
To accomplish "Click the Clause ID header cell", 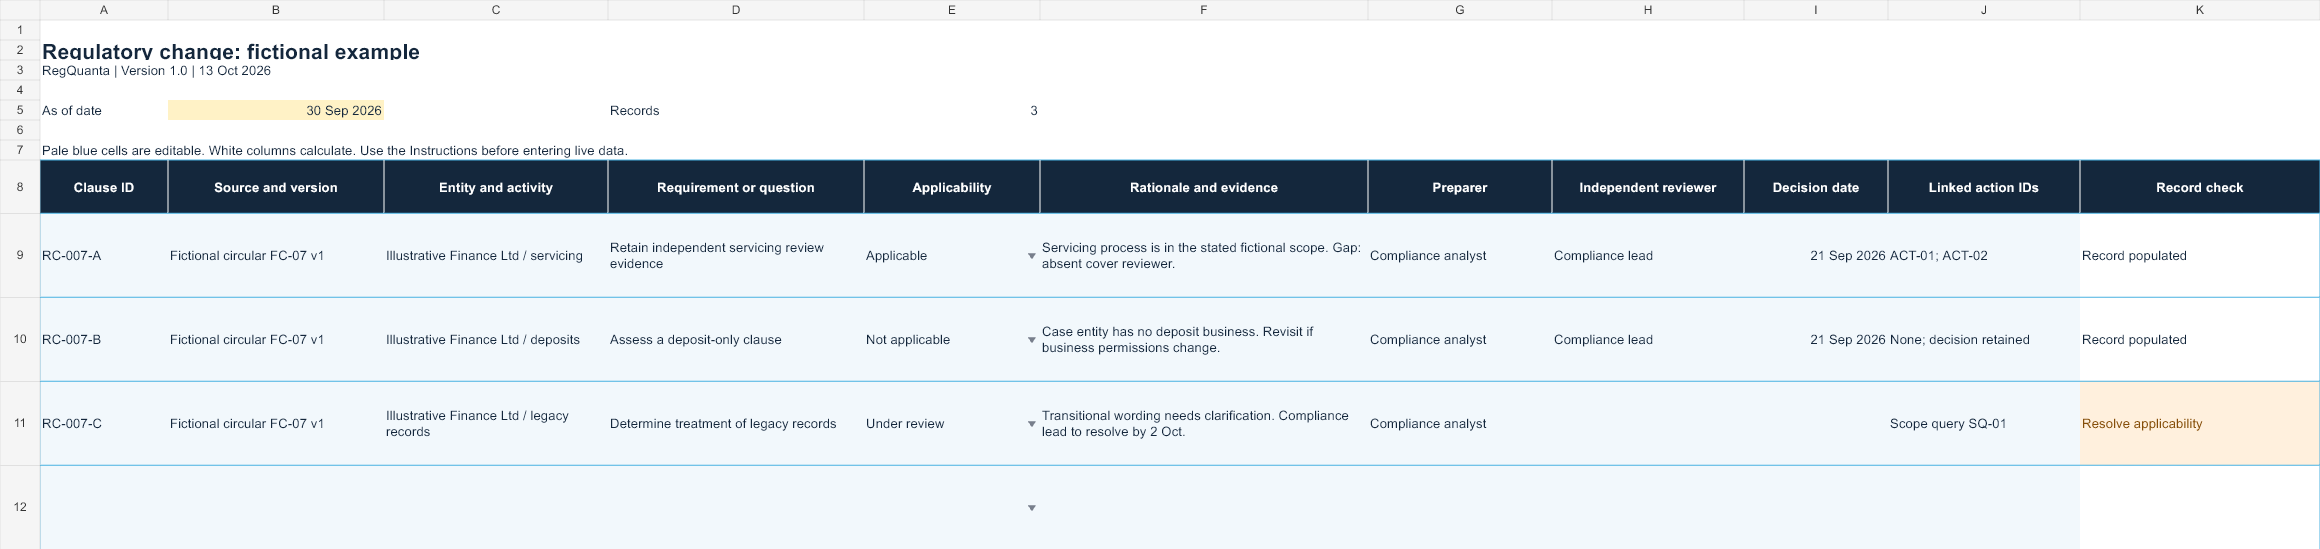I will 104,187.
